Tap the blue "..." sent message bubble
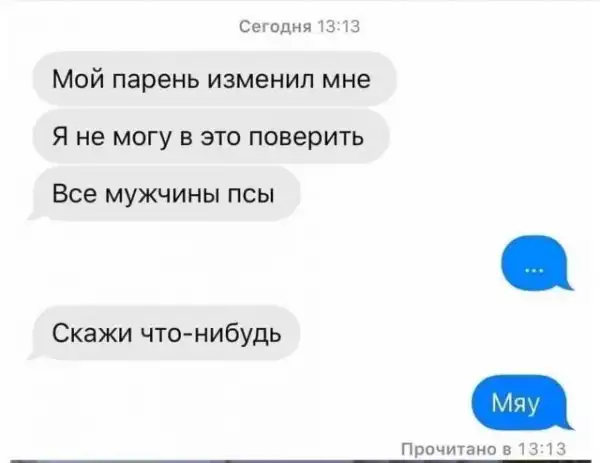The width and height of the screenshot is (600, 463). click(x=536, y=263)
